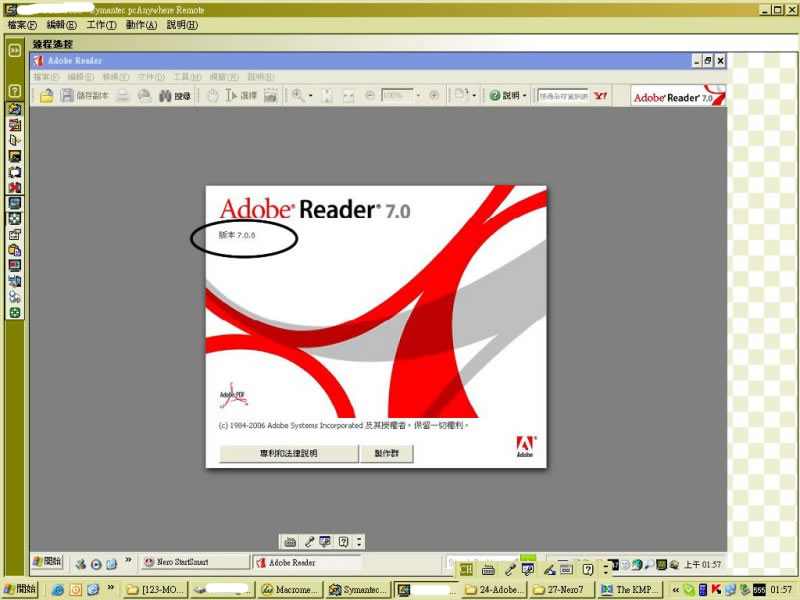The height and width of the screenshot is (600, 800).
Task: Click the yellow and blue arrows sidebar icon
Action: pos(15,109)
